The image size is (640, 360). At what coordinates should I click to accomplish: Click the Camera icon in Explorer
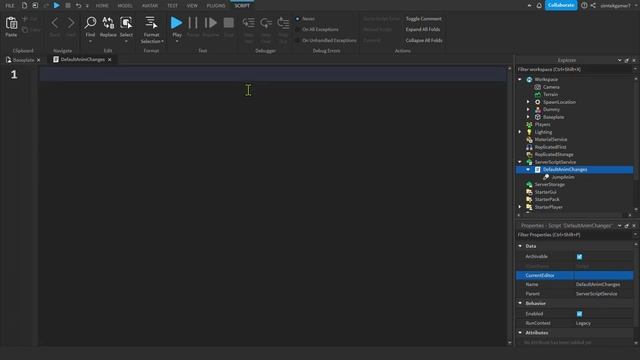pos(538,87)
